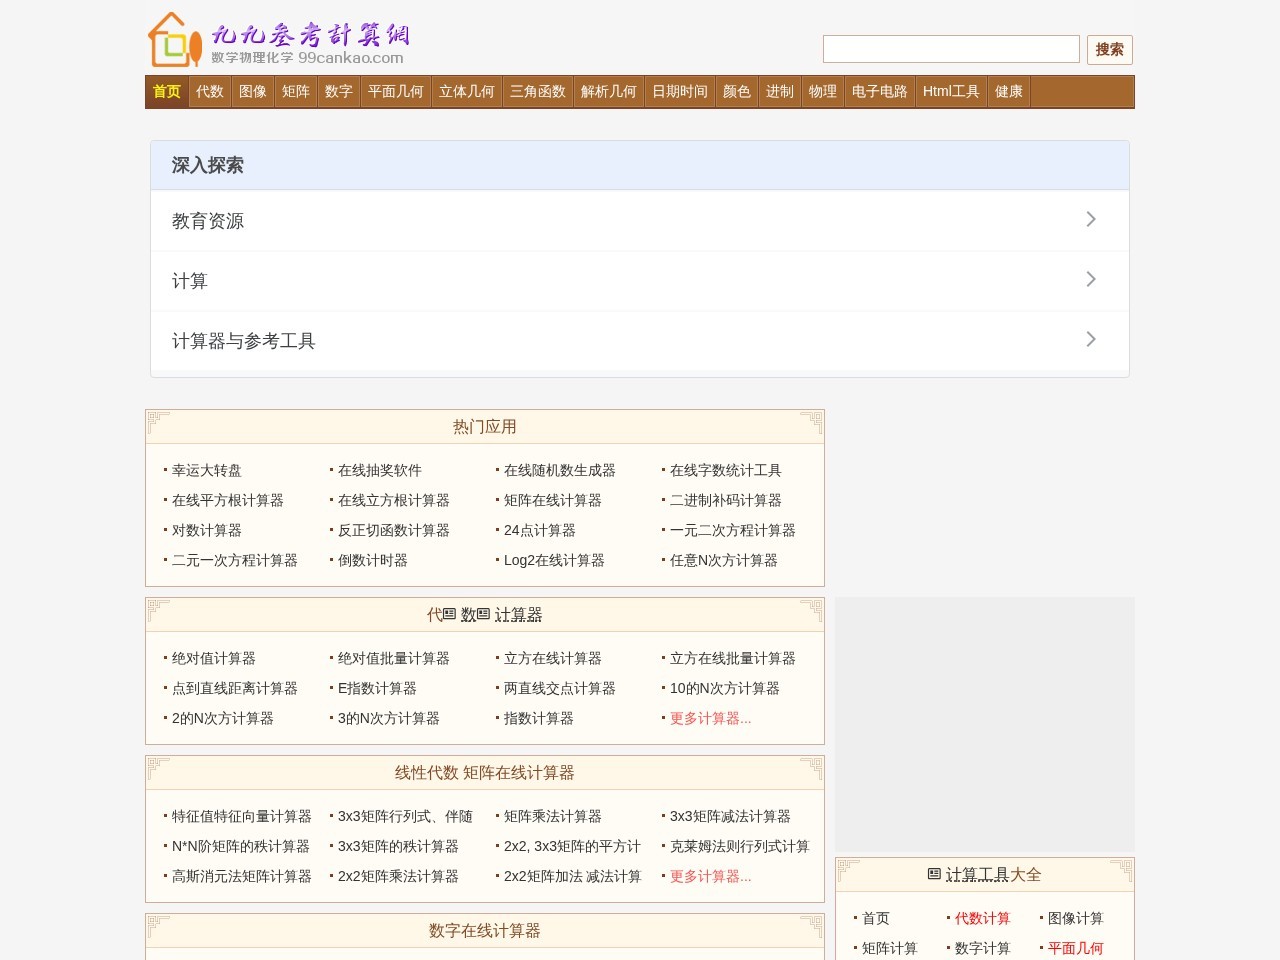
Task: Open the Html工具 menu item
Action: pos(951,91)
